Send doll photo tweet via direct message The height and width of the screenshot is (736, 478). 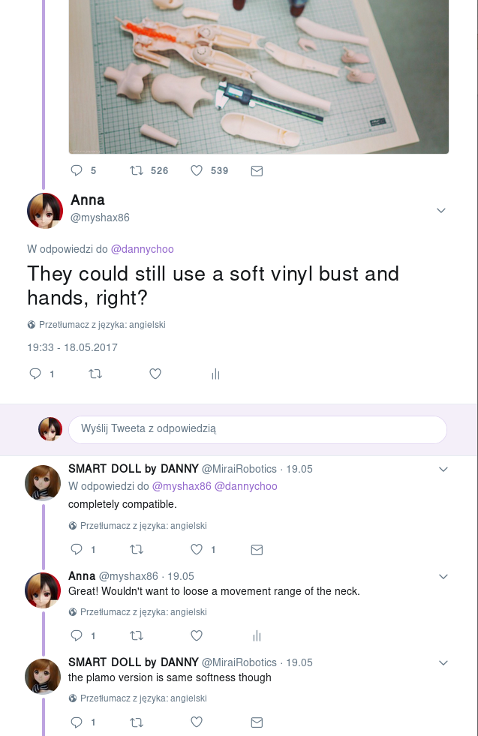[x=257, y=171]
